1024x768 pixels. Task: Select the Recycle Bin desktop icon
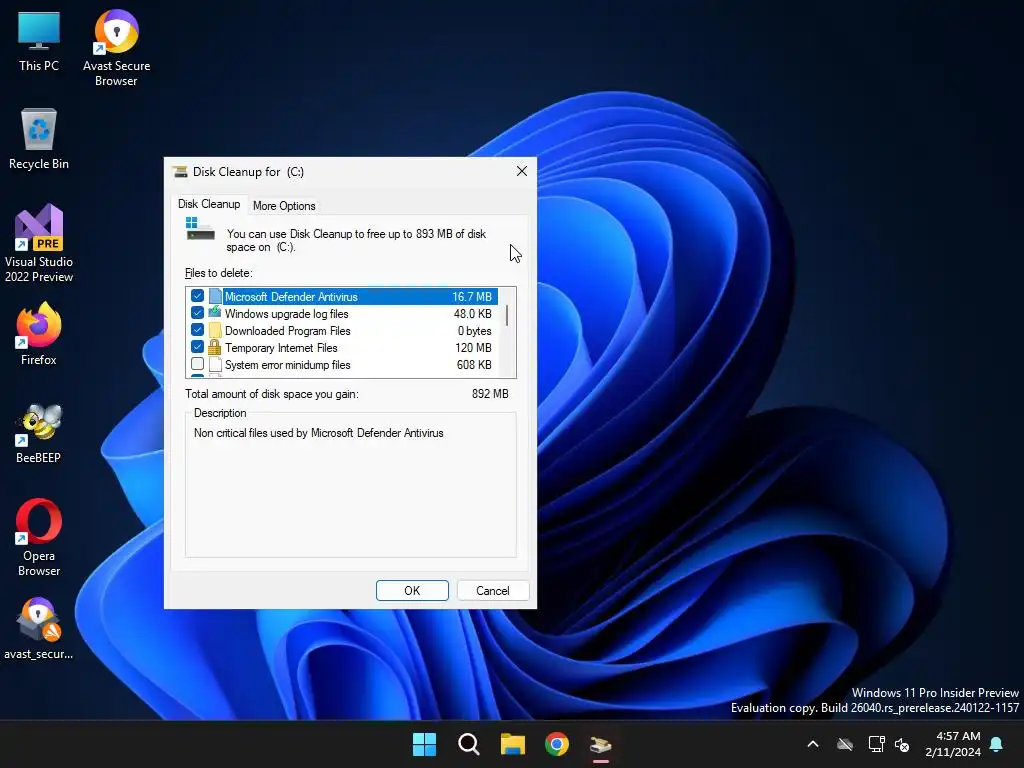coord(39,138)
